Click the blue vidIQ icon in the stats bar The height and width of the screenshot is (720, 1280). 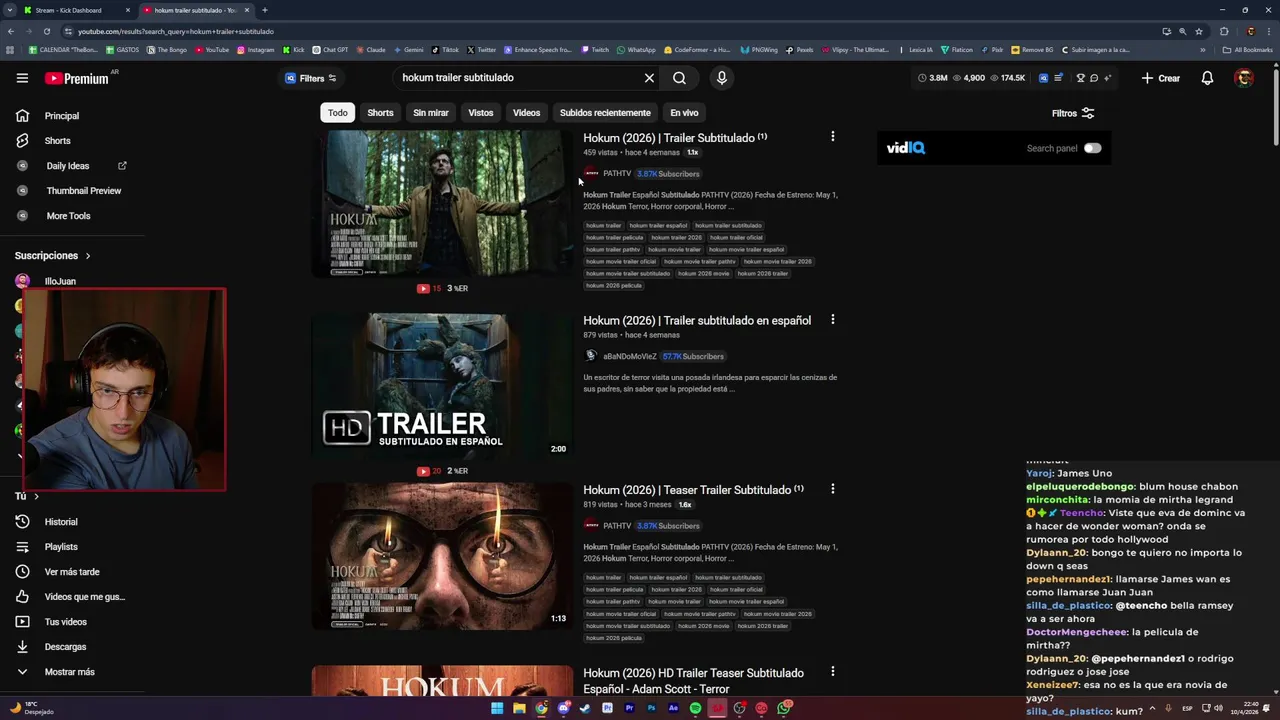1043,78
